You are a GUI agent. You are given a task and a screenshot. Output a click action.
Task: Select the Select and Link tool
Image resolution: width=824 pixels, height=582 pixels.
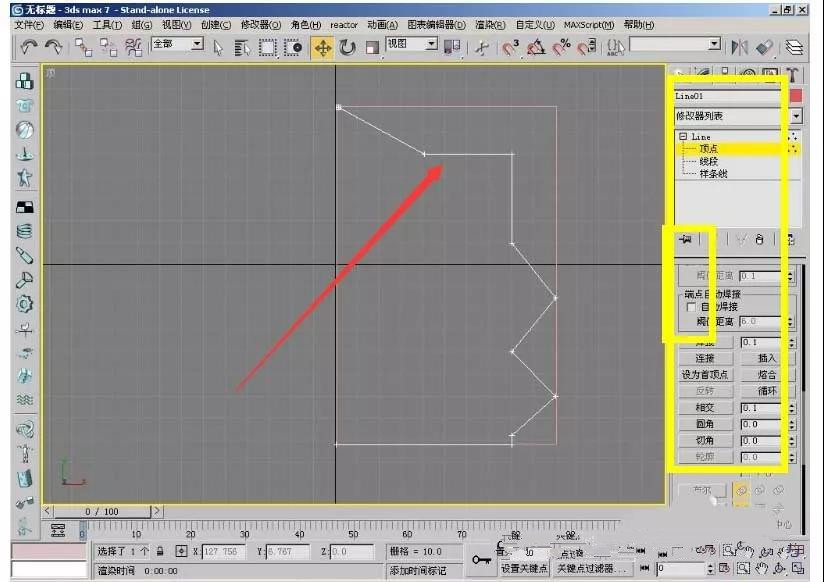[83, 48]
